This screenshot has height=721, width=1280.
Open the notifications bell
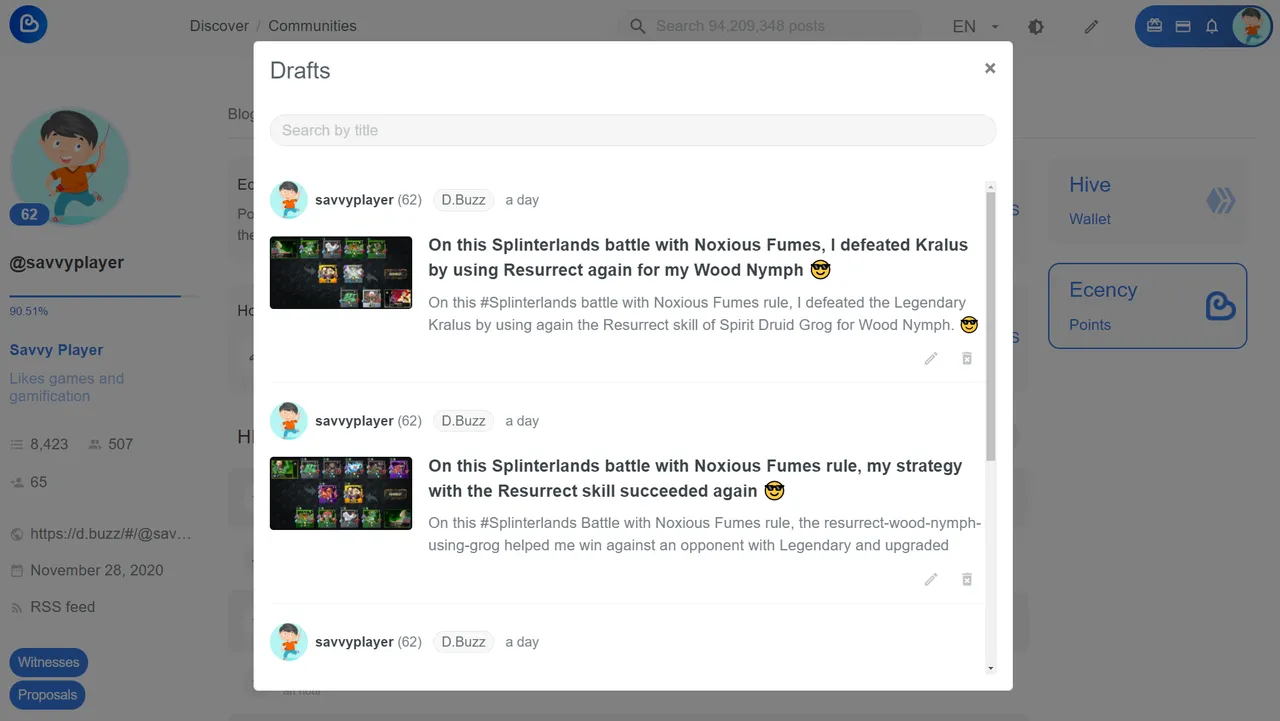[x=1212, y=27]
